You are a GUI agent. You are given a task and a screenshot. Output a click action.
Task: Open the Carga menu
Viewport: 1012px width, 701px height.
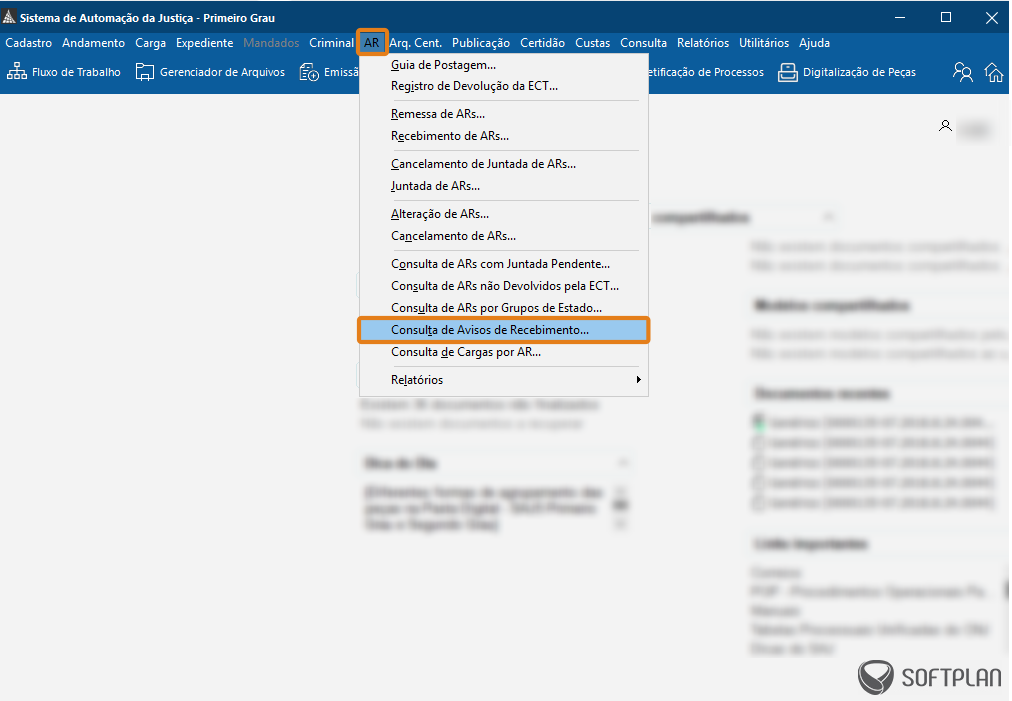150,43
